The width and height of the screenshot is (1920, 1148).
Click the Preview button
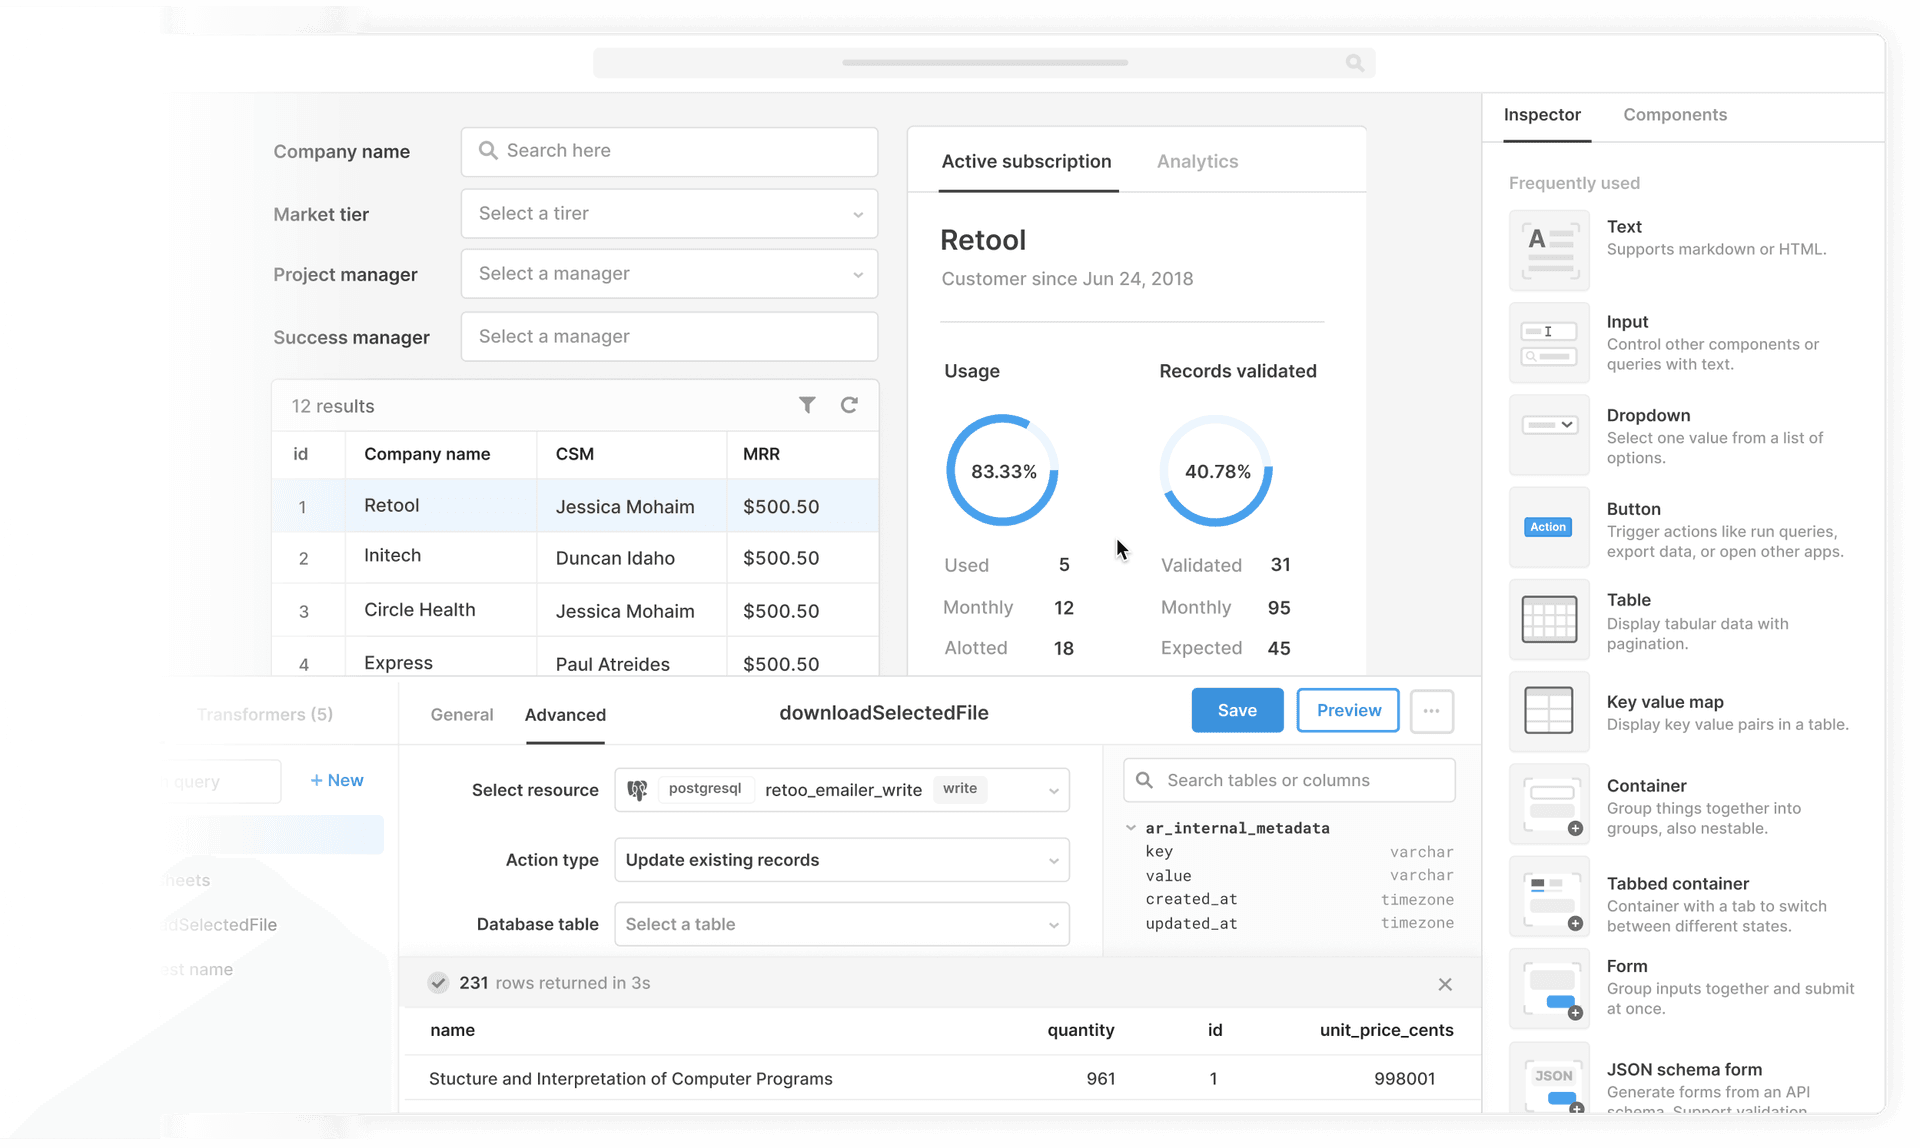click(x=1348, y=710)
